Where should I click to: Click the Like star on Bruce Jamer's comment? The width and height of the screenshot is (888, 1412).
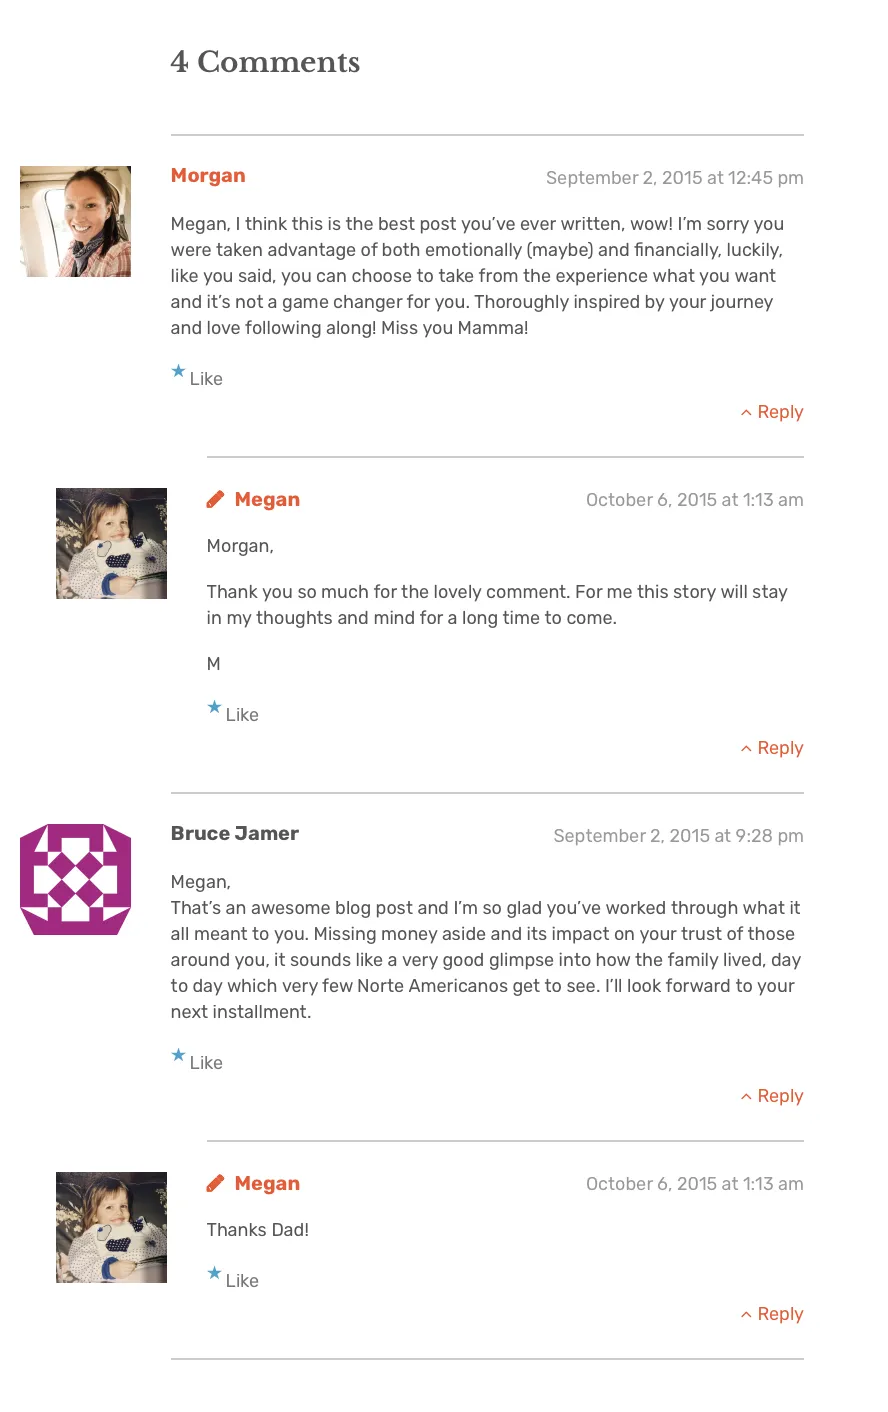[179, 1056]
